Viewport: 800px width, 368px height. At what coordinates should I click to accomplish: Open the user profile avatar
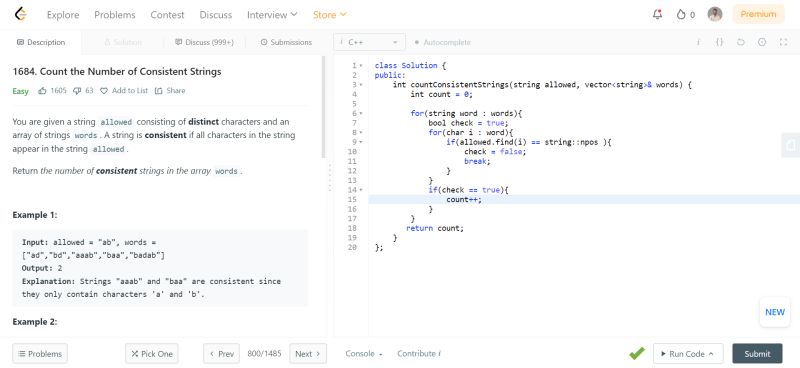(715, 14)
